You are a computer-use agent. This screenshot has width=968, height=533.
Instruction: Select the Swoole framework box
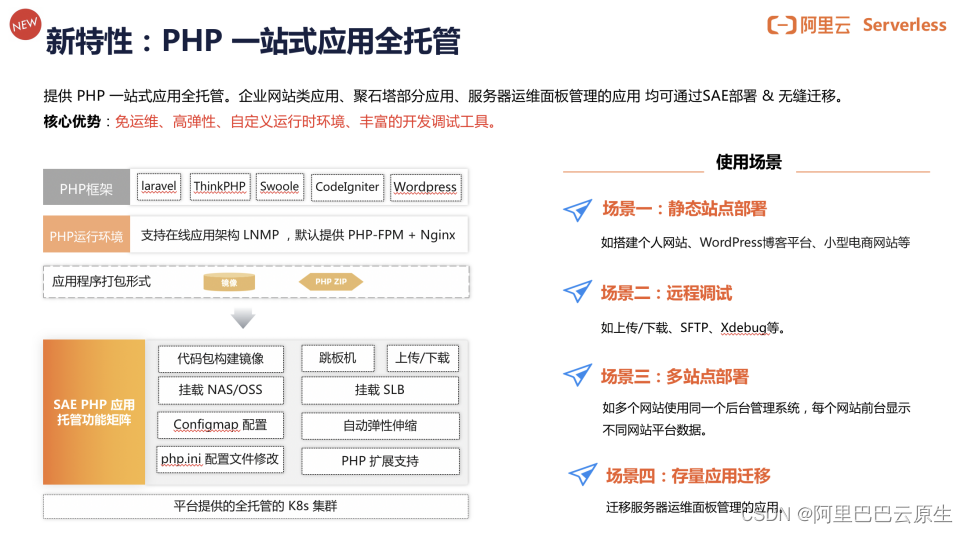[280, 187]
